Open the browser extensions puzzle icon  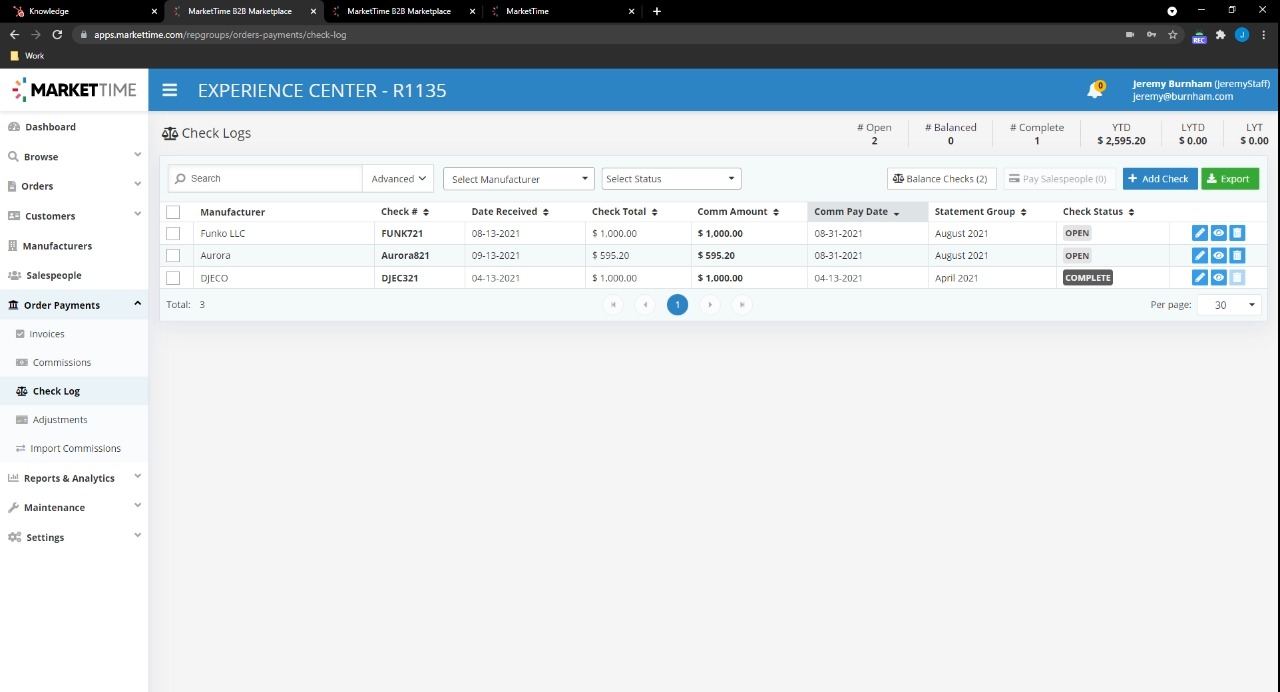1220,34
